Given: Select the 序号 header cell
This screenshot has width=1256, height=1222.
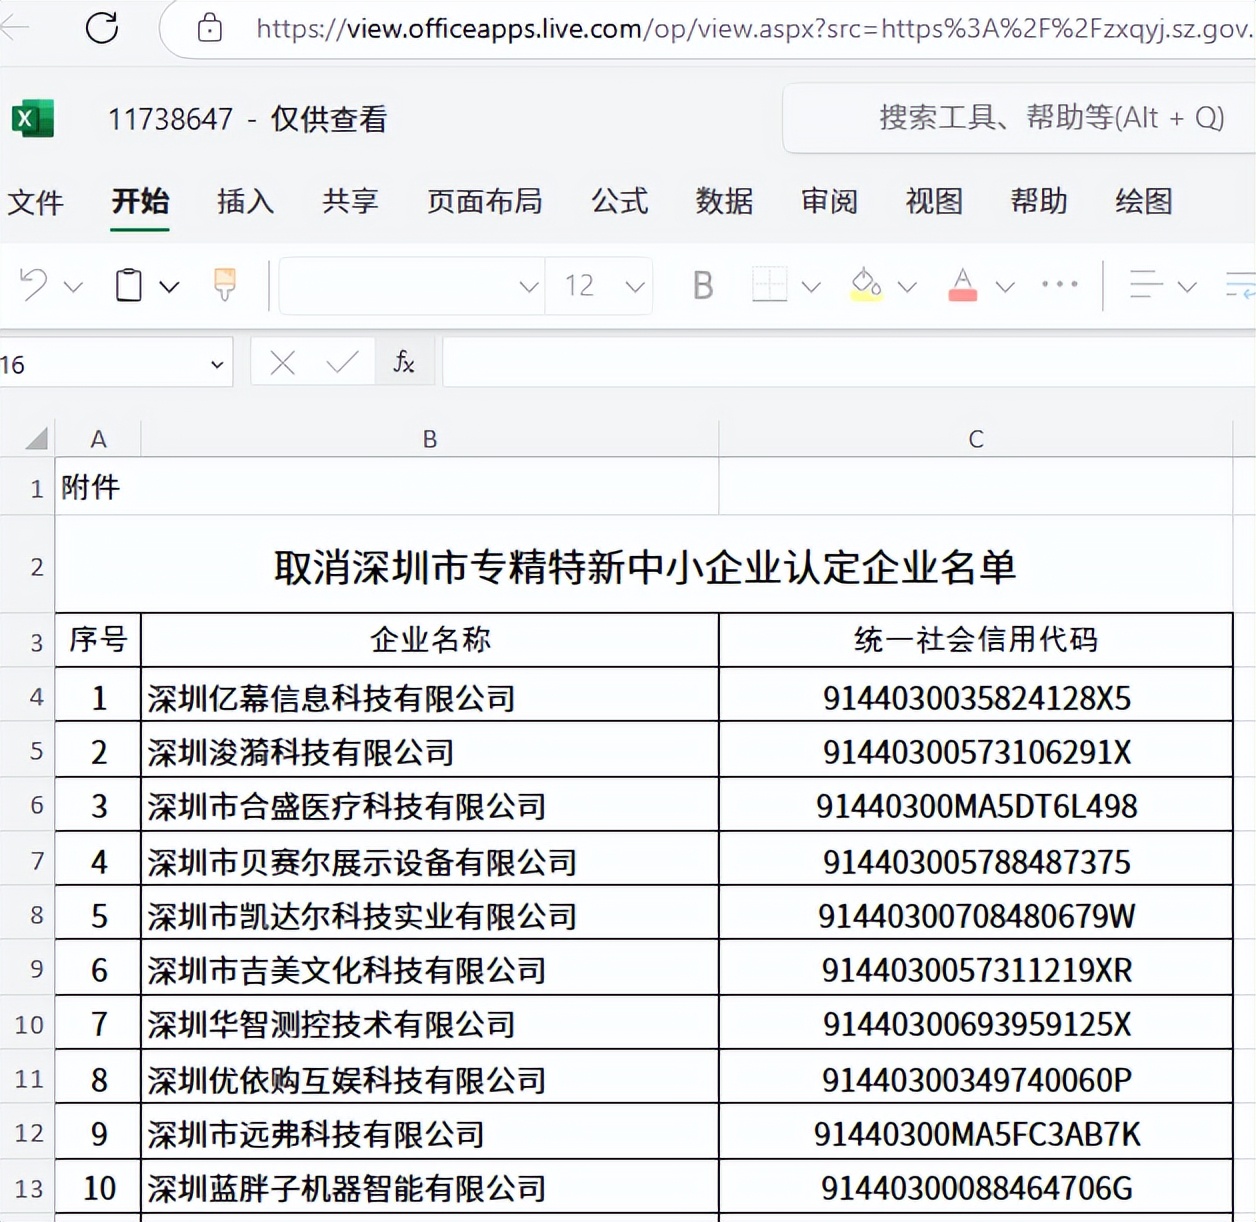Looking at the screenshot, I should pyautogui.click(x=98, y=640).
